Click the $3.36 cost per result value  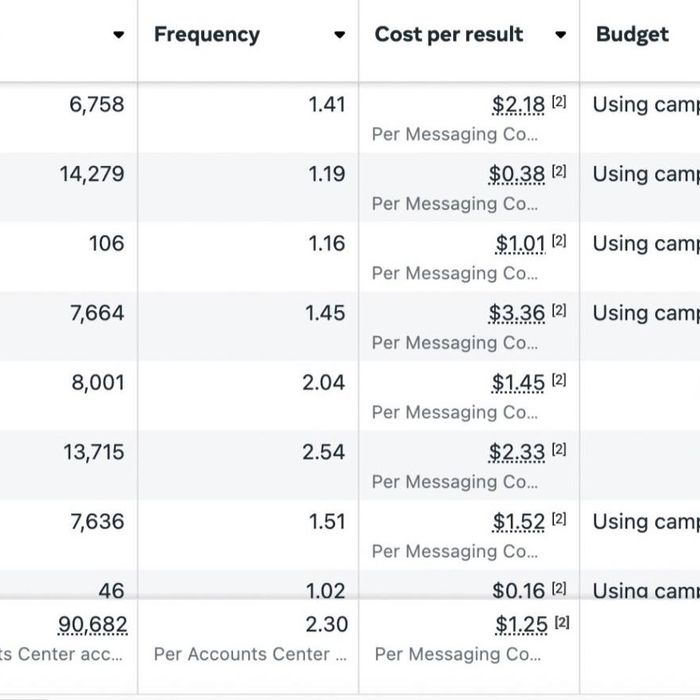[x=517, y=314]
